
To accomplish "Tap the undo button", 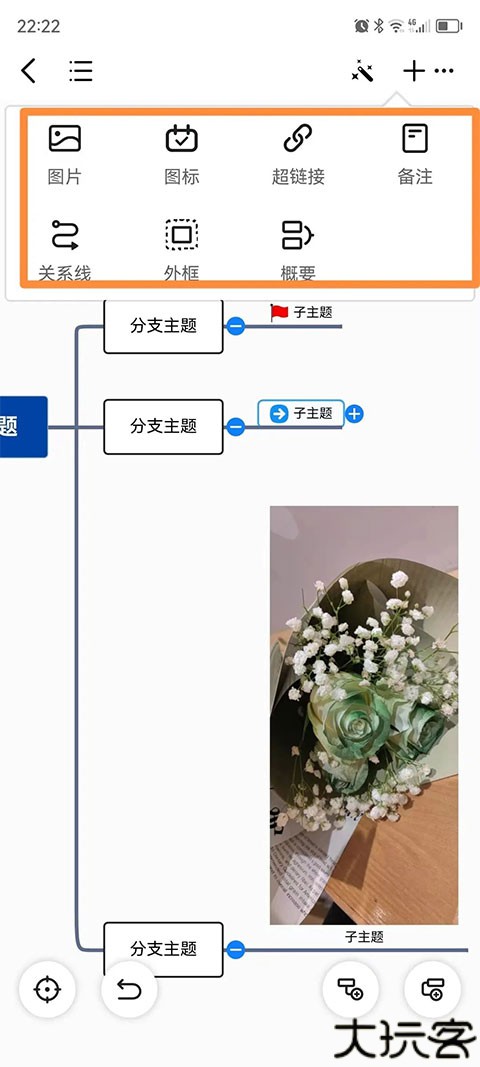I will pos(129,989).
